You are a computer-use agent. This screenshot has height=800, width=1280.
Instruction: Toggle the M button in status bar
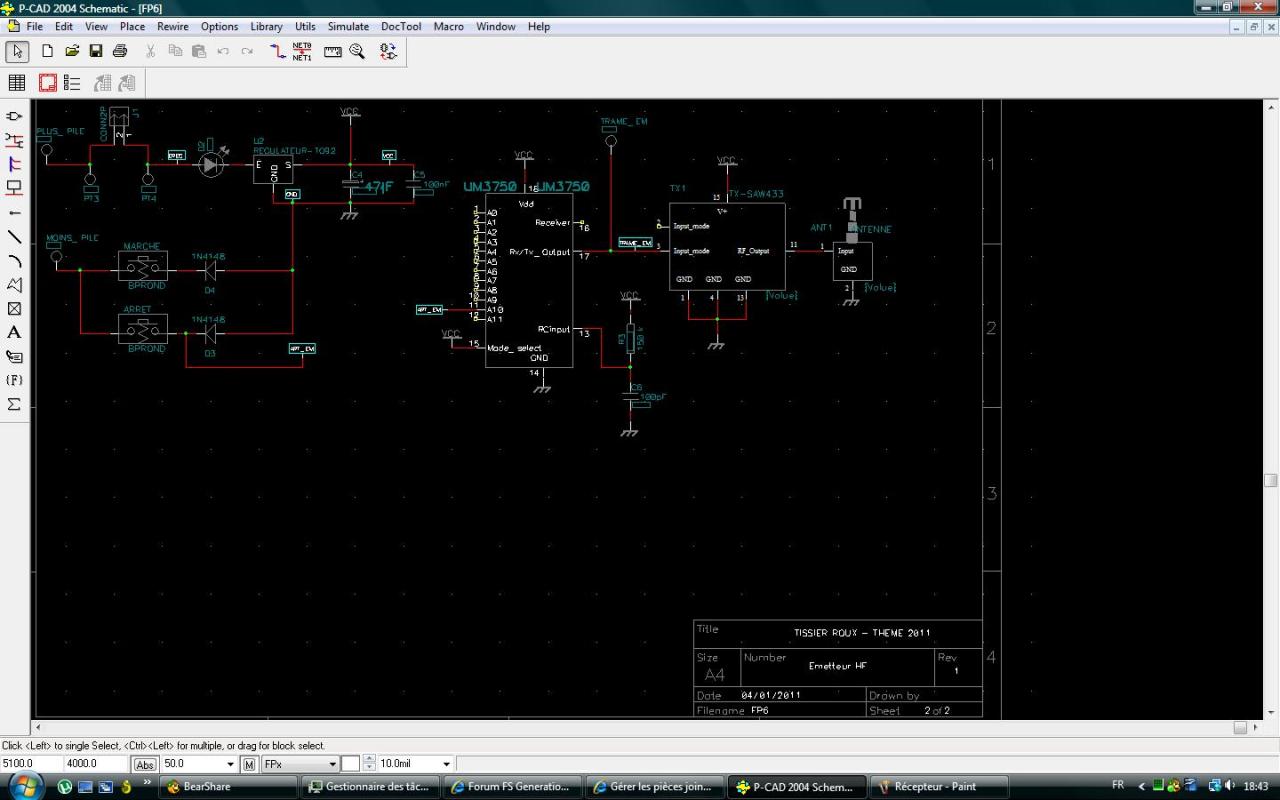(x=249, y=764)
